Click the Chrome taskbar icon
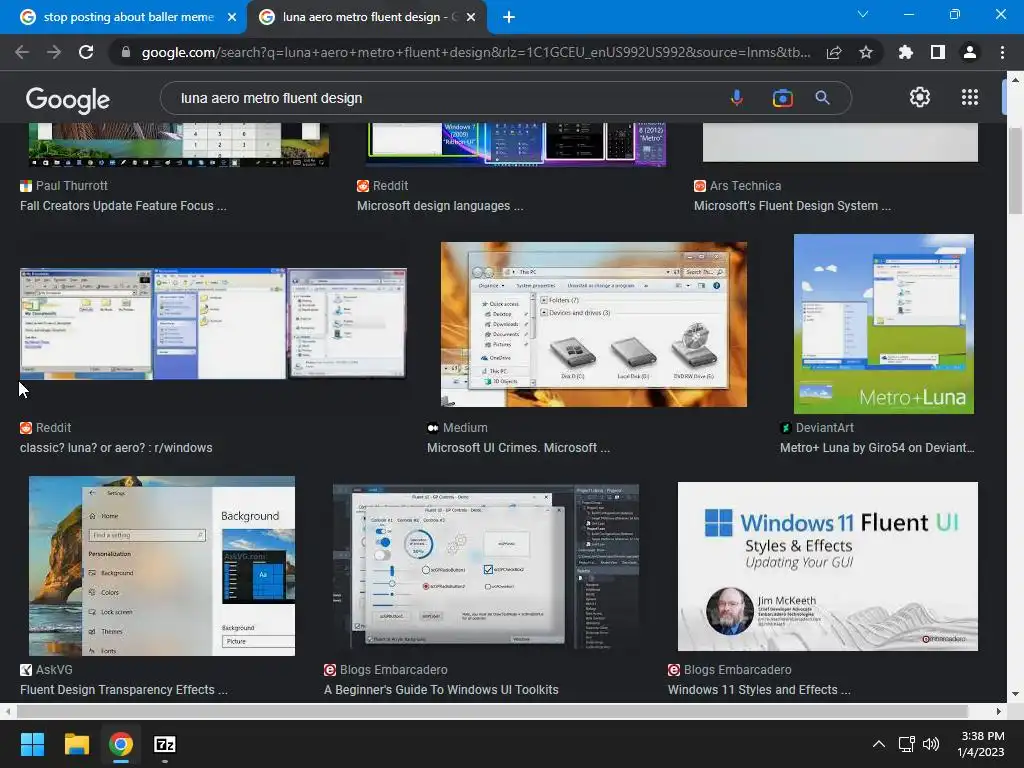 pos(121,744)
